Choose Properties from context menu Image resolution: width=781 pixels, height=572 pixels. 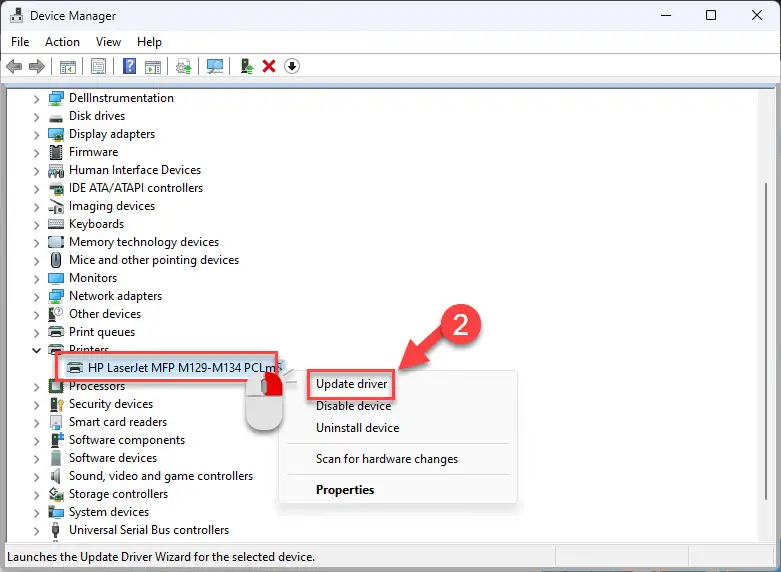(x=345, y=490)
